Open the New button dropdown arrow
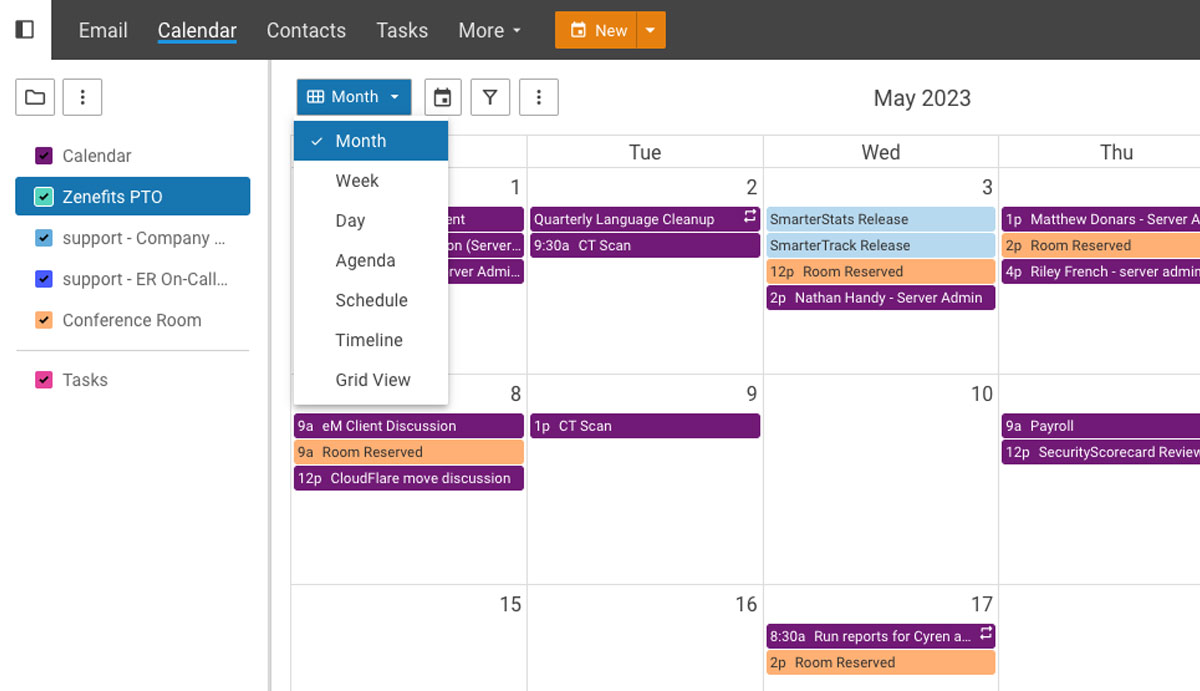 coord(651,30)
